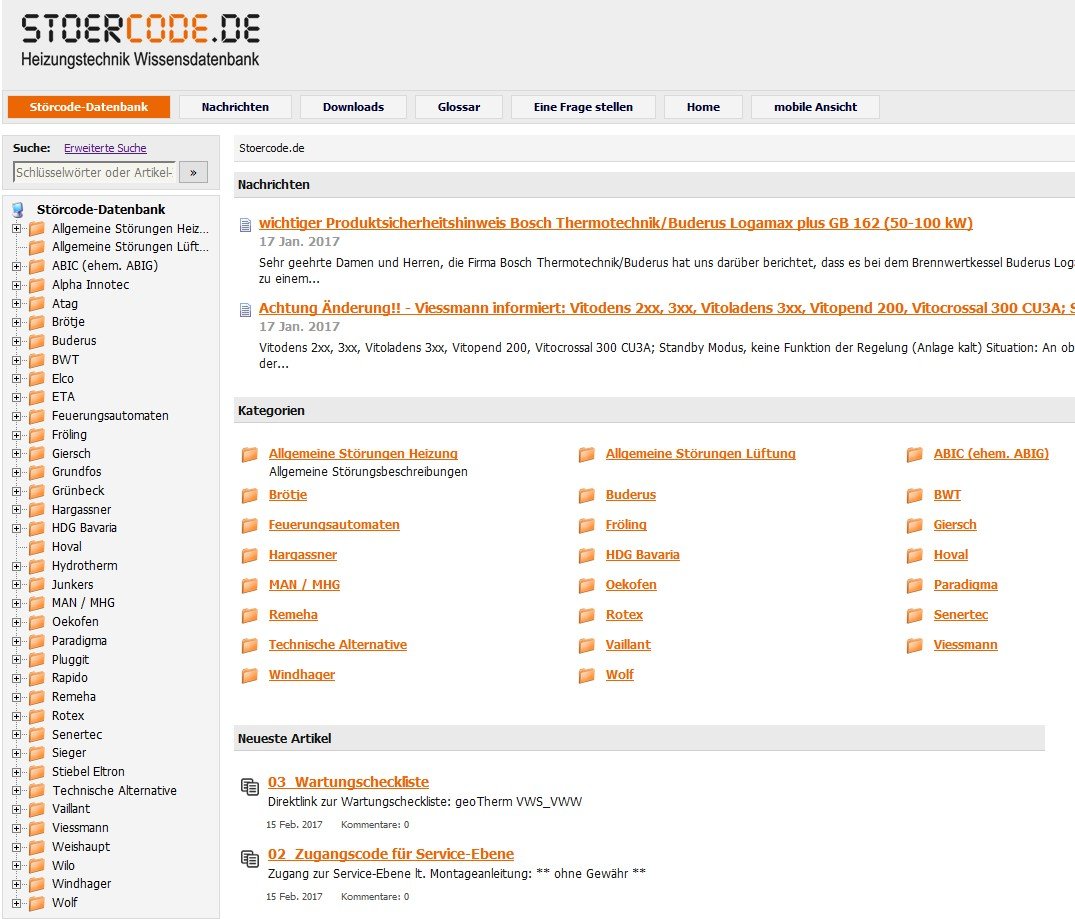Expand the Allgemeine Störungen Heiz... tree node
1075x919 pixels.
pos(16,228)
